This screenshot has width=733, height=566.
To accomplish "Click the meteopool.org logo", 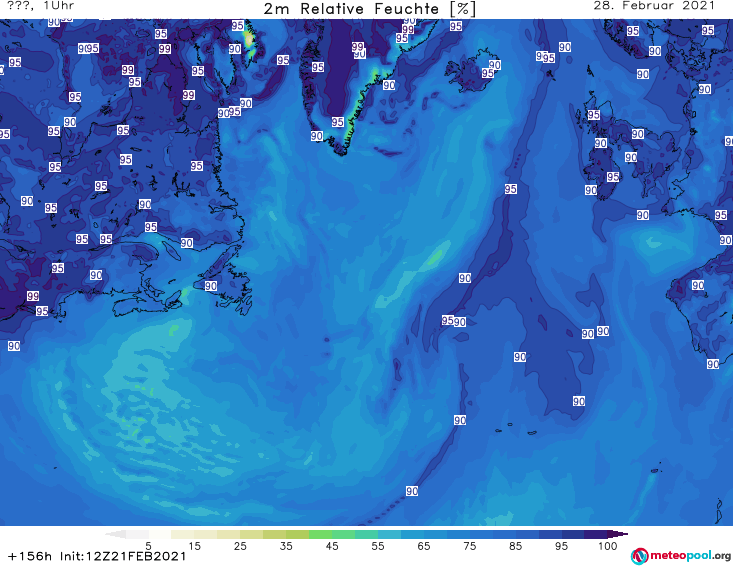I will click(x=681, y=556).
